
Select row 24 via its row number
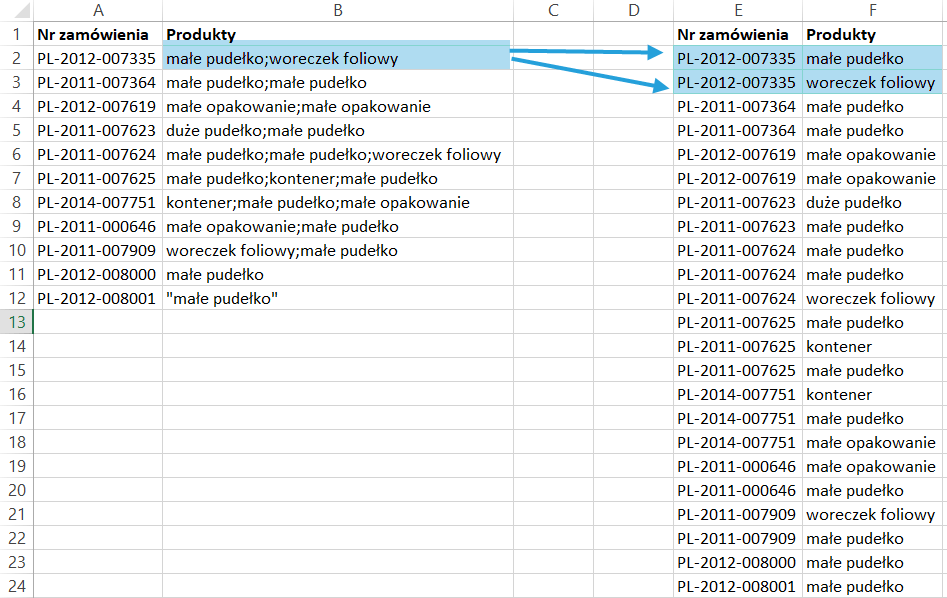tap(16, 586)
